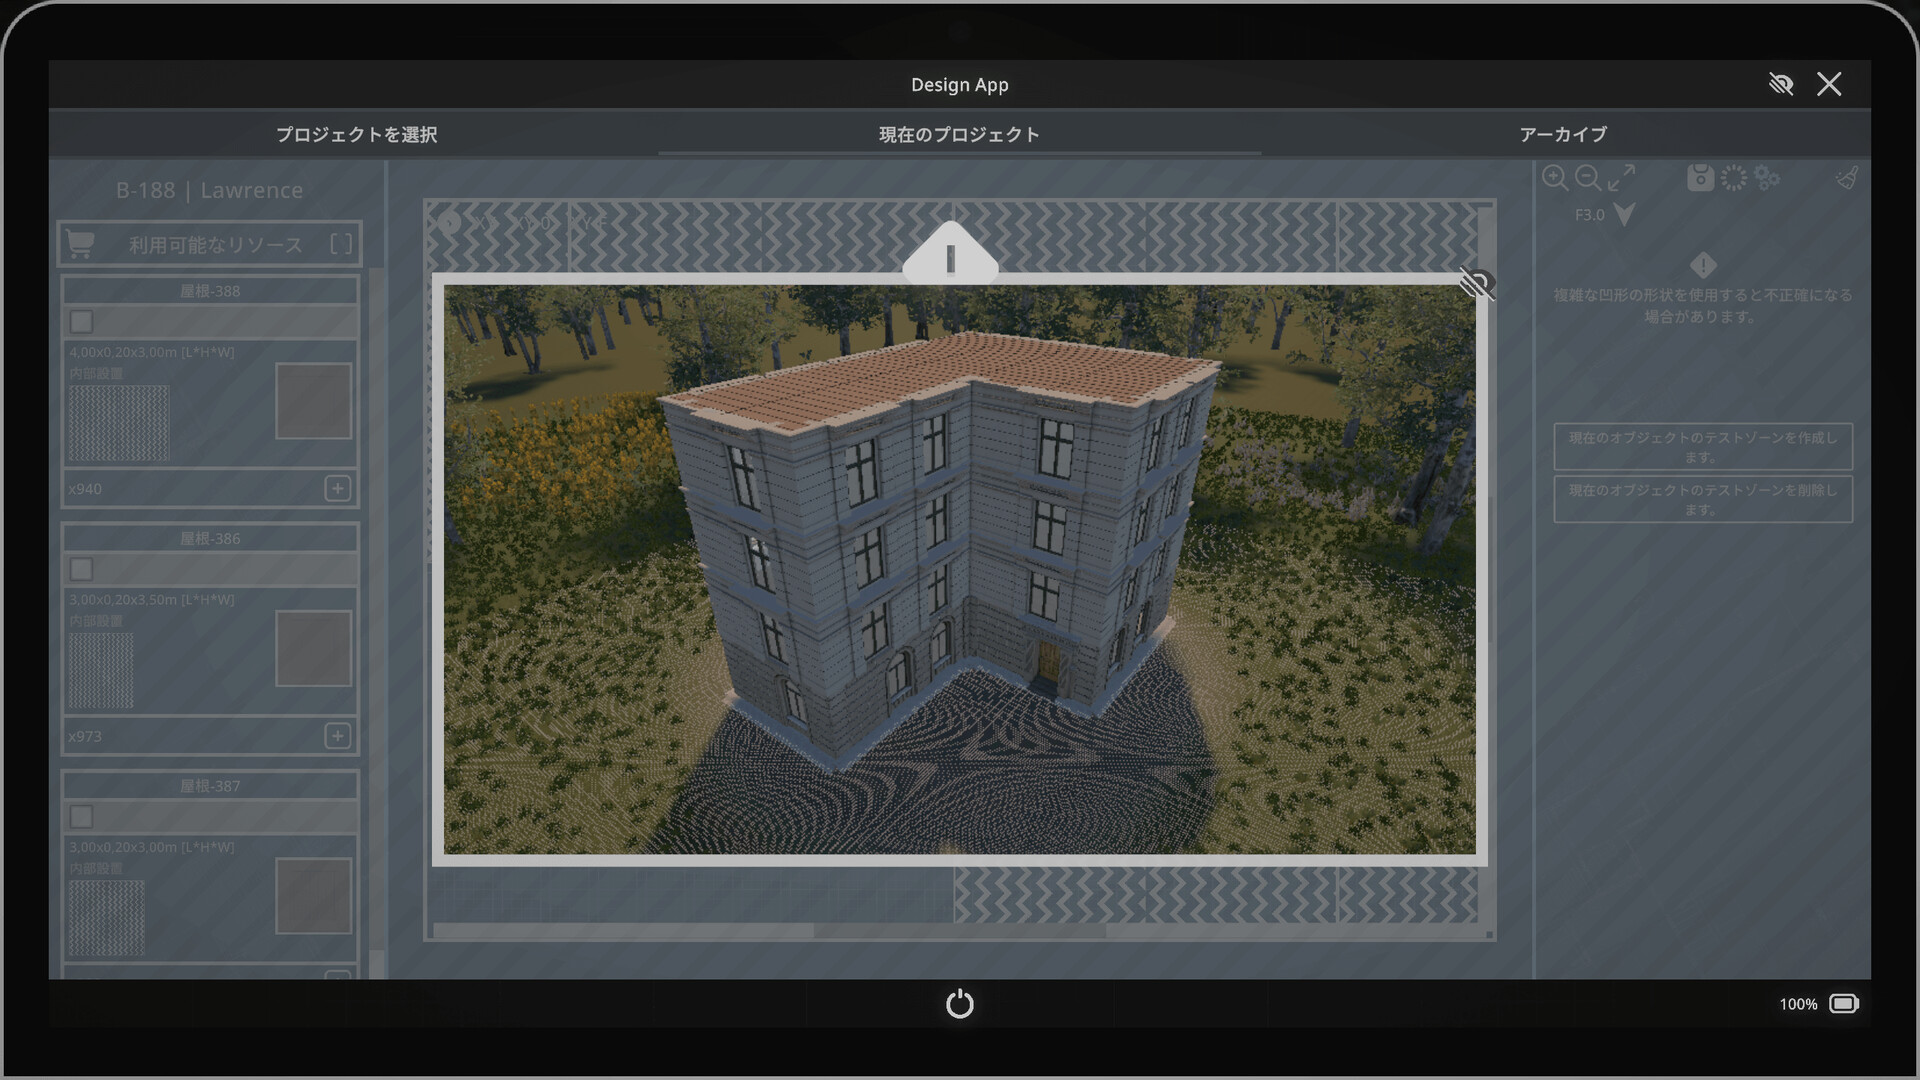Click the save disk icon
1920x1080 pixels.
(1700, 178)
